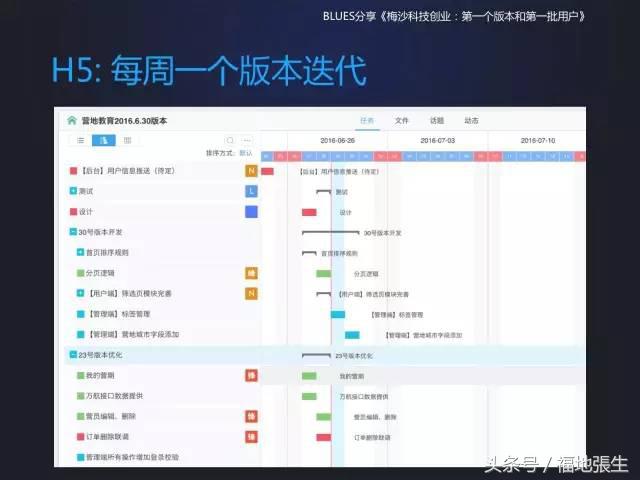Screen dimensions: 640x480
Task: Click red Gantt bar for 用户信息推送
Action: click(267, 171)
